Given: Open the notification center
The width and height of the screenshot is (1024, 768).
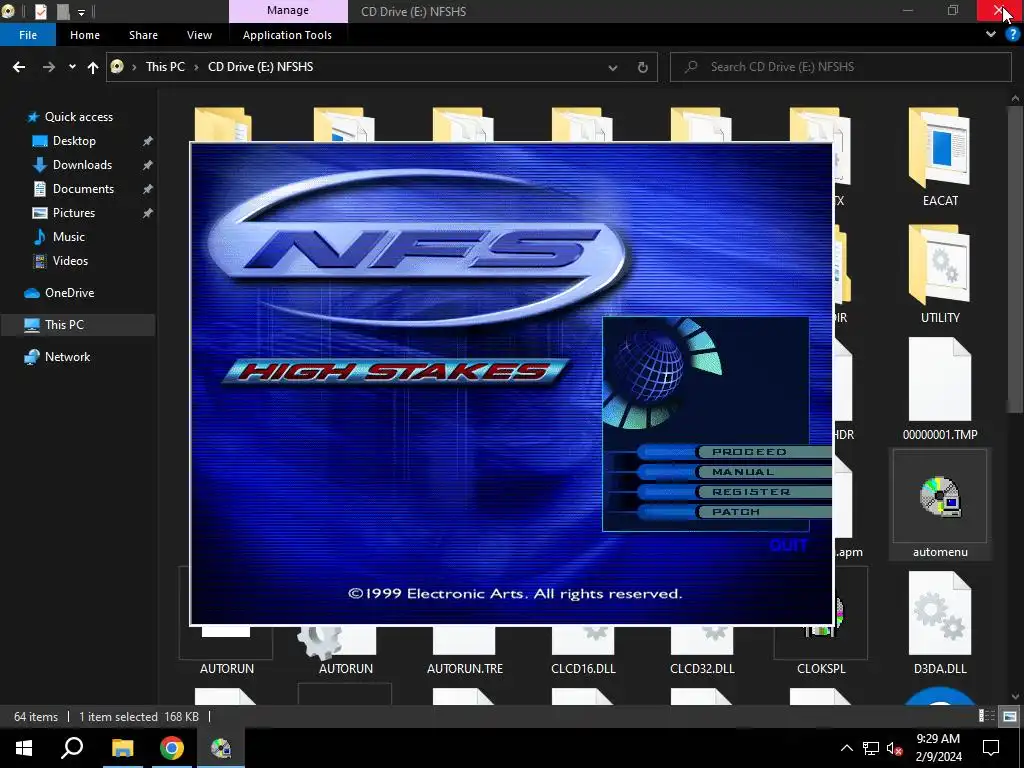Looking at the screenshot, I should tap(991, 748).
